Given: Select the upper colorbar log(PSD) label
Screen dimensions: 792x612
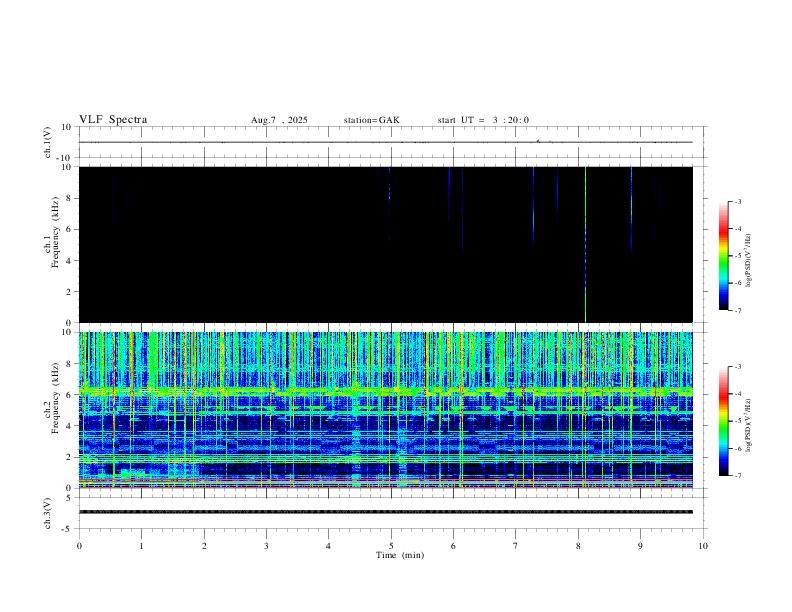Looking at the screenshot, I should [x=749, y=260].
